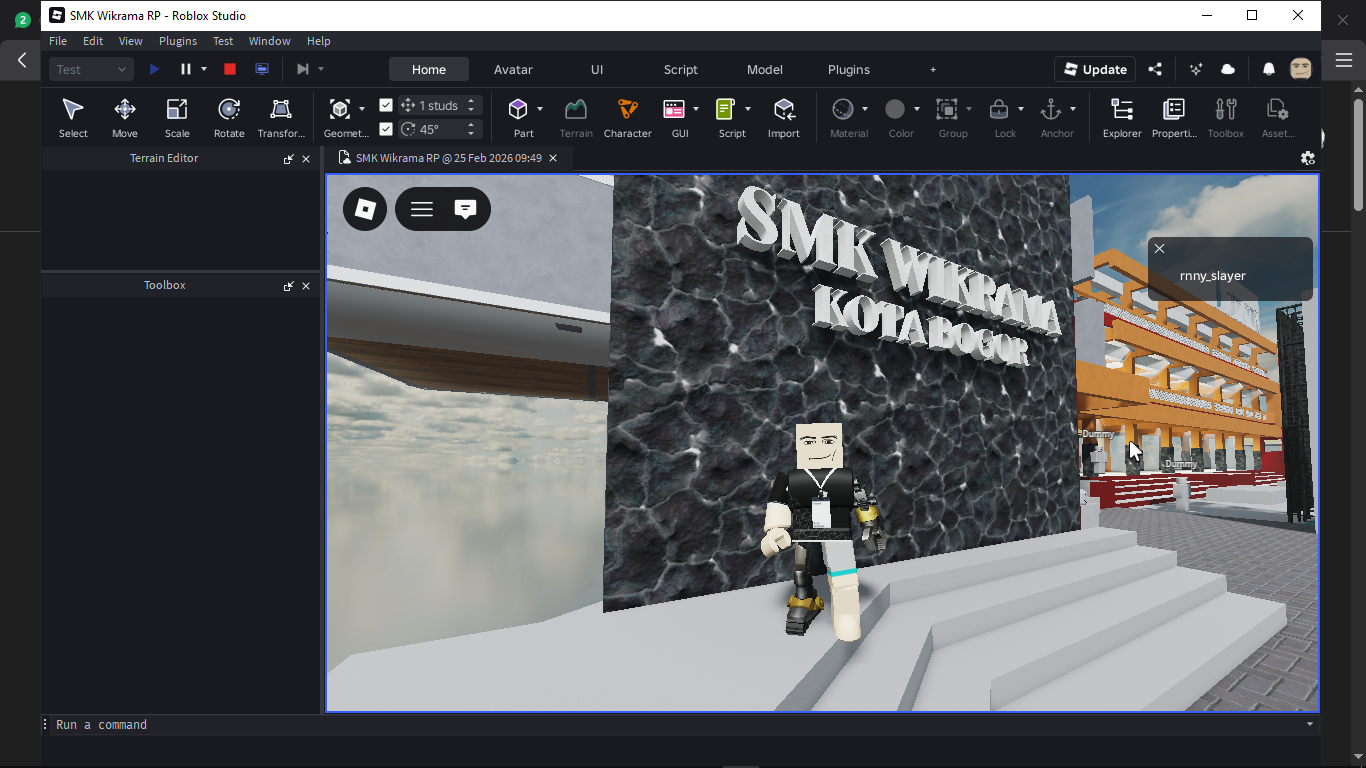The height and width of the screenshot is (768, 1366).
Task: Insert a Character rig
Action: (627, 117)
